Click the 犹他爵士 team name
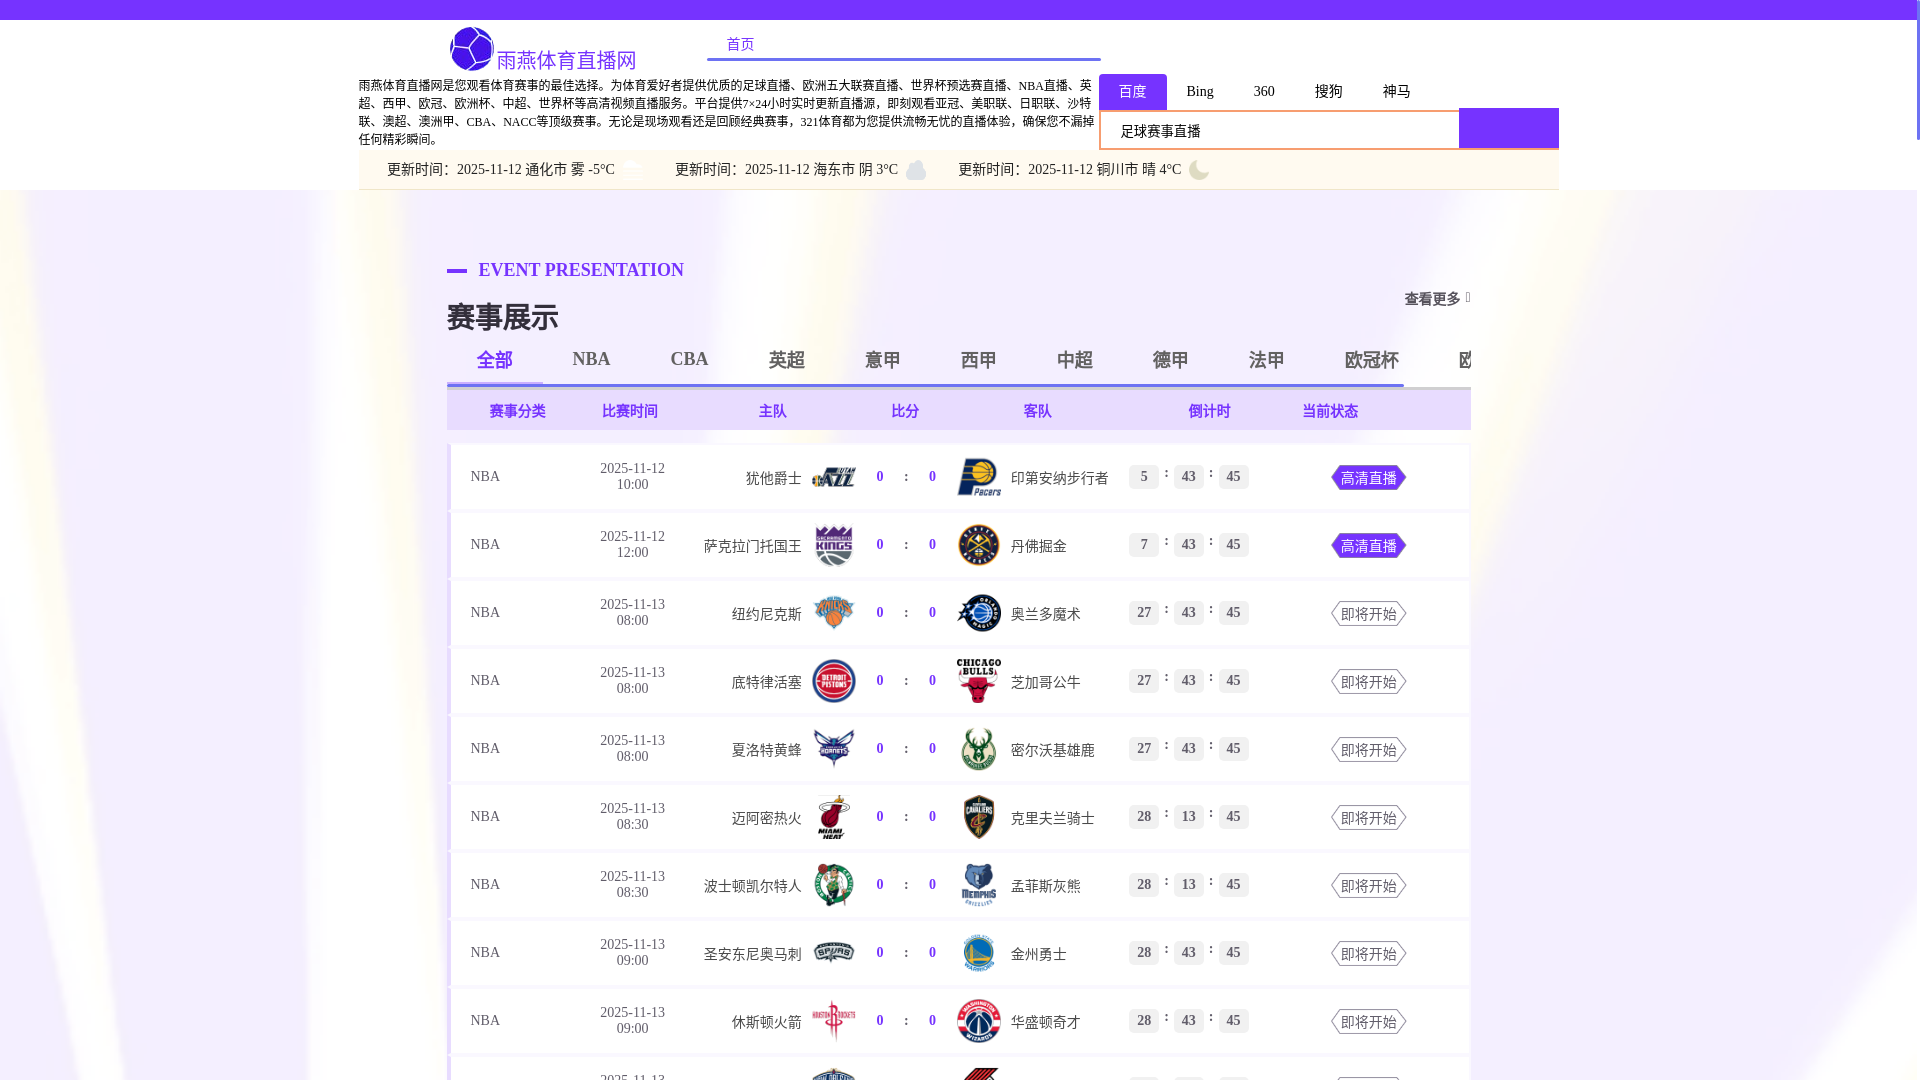The image size is (1920, 1080). pyautogui.click(x=774, y=478)
